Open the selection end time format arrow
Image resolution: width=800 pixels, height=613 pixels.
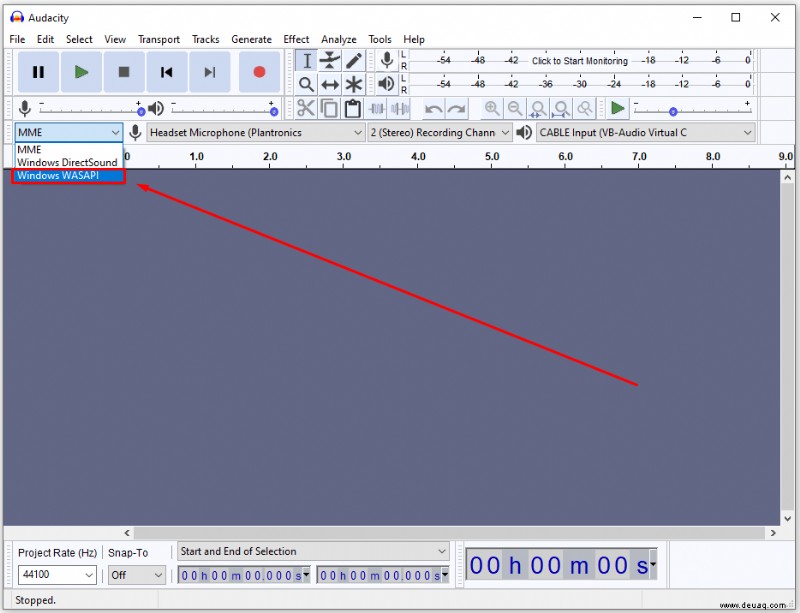click(x=445, y=575)
